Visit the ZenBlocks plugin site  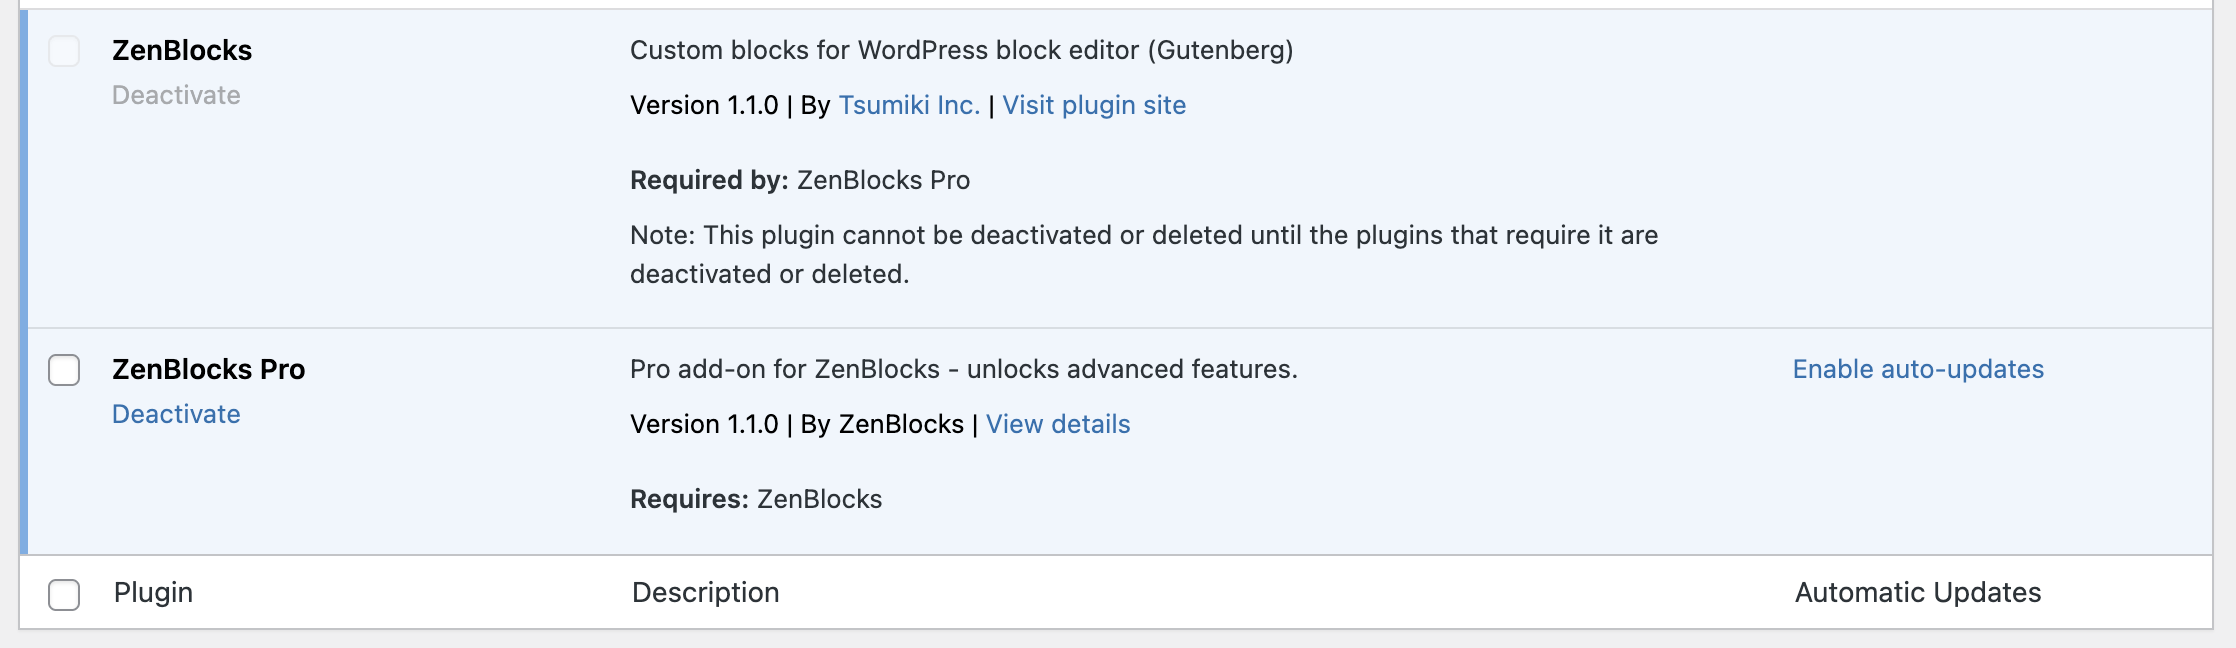pyautogui.click(x=1094, y=104)
